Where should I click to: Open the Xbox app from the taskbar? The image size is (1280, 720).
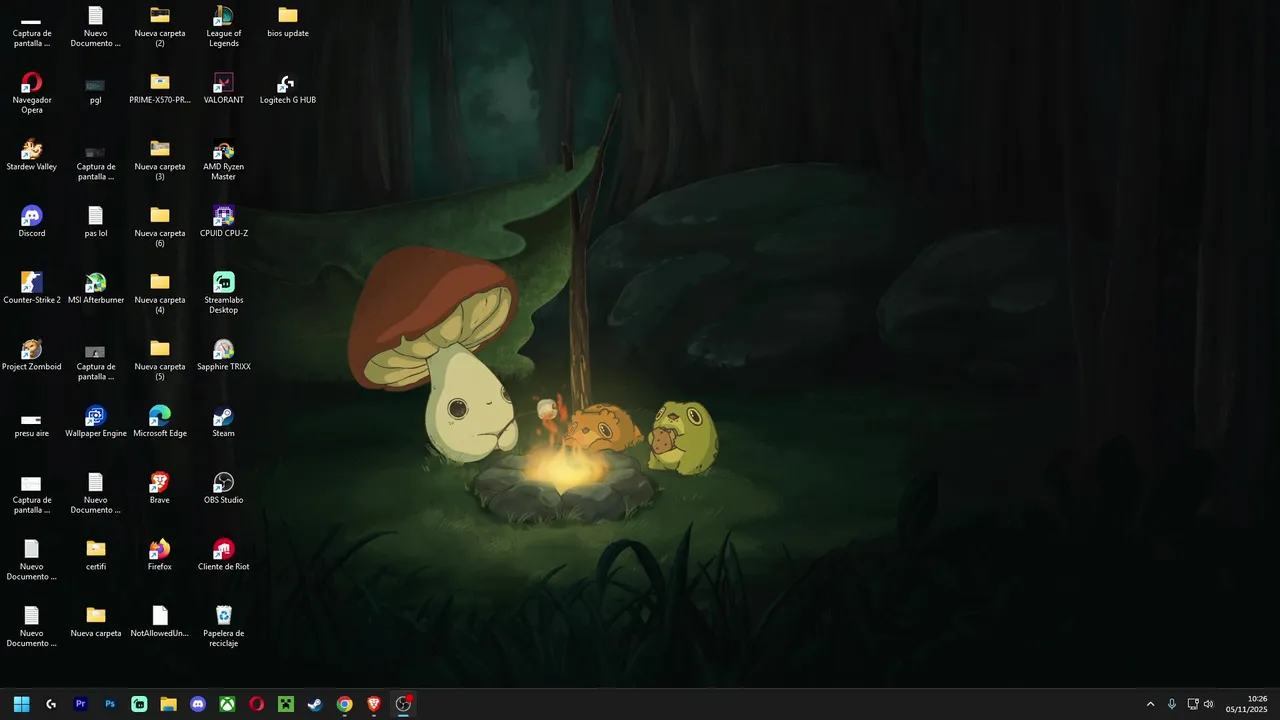pyautogui.click(x=227, y=704)
